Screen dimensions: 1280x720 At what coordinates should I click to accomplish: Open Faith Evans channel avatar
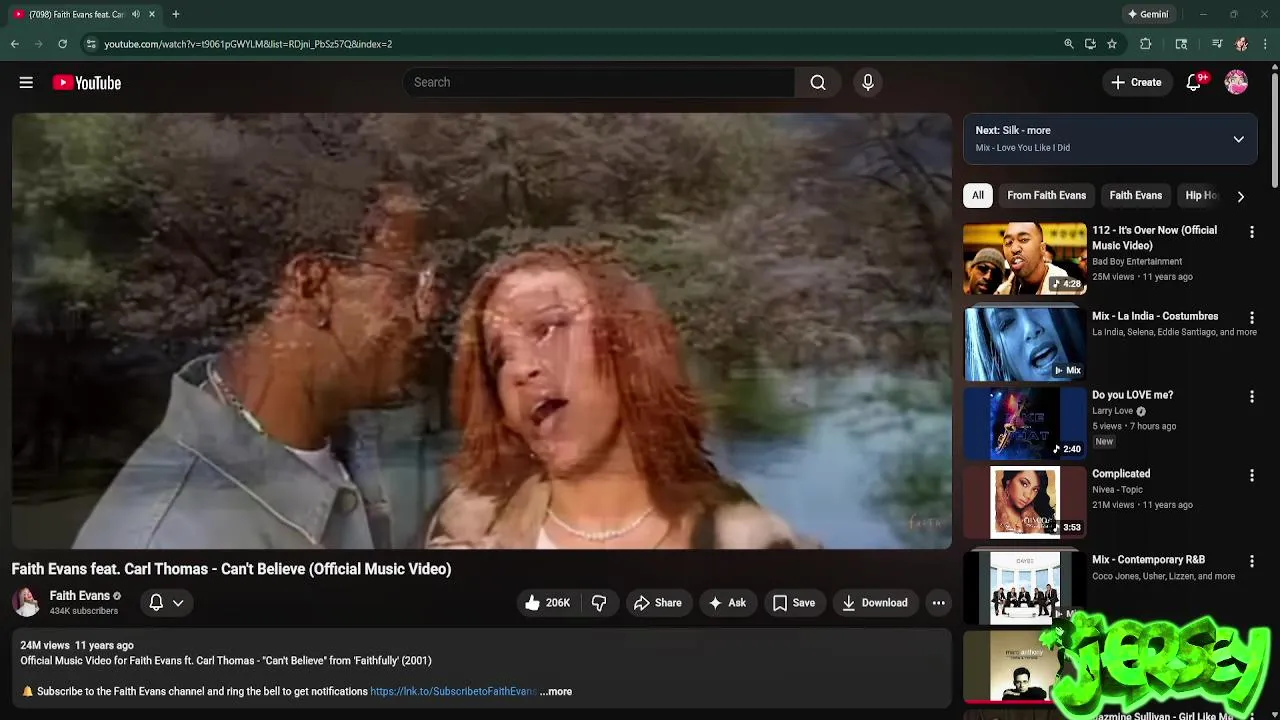coord(26,602)
